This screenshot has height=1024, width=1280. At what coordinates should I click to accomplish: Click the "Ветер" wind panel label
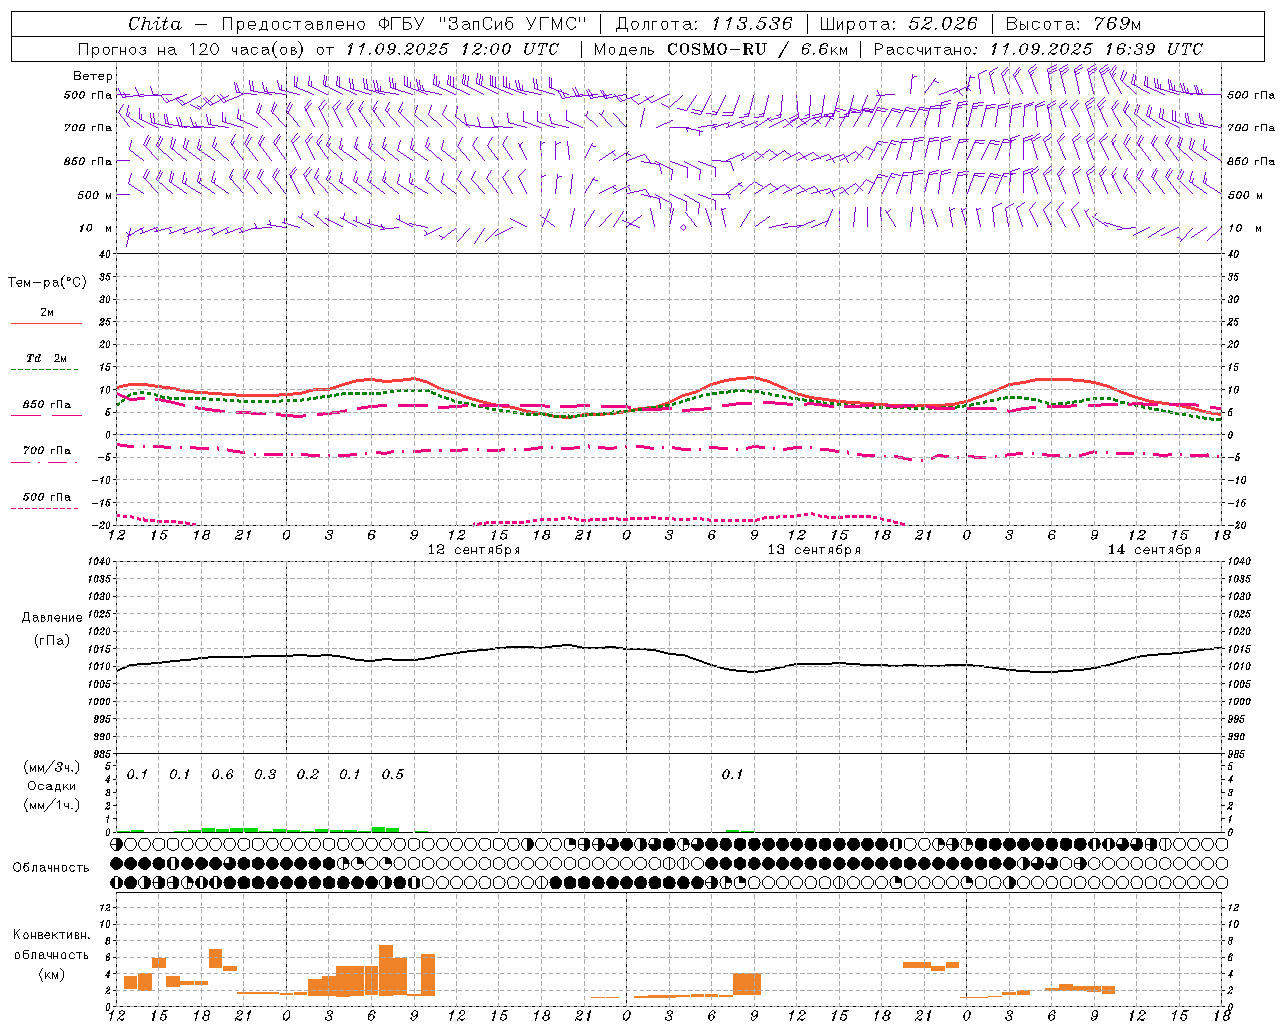click(x=92, y=76)
